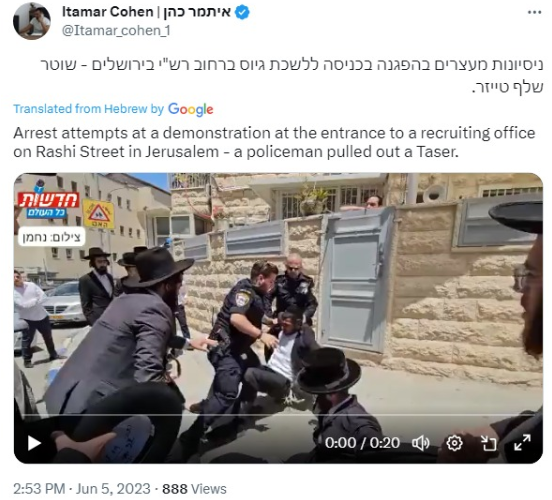
Task: Click the blue verified badge
Action: 242,13
